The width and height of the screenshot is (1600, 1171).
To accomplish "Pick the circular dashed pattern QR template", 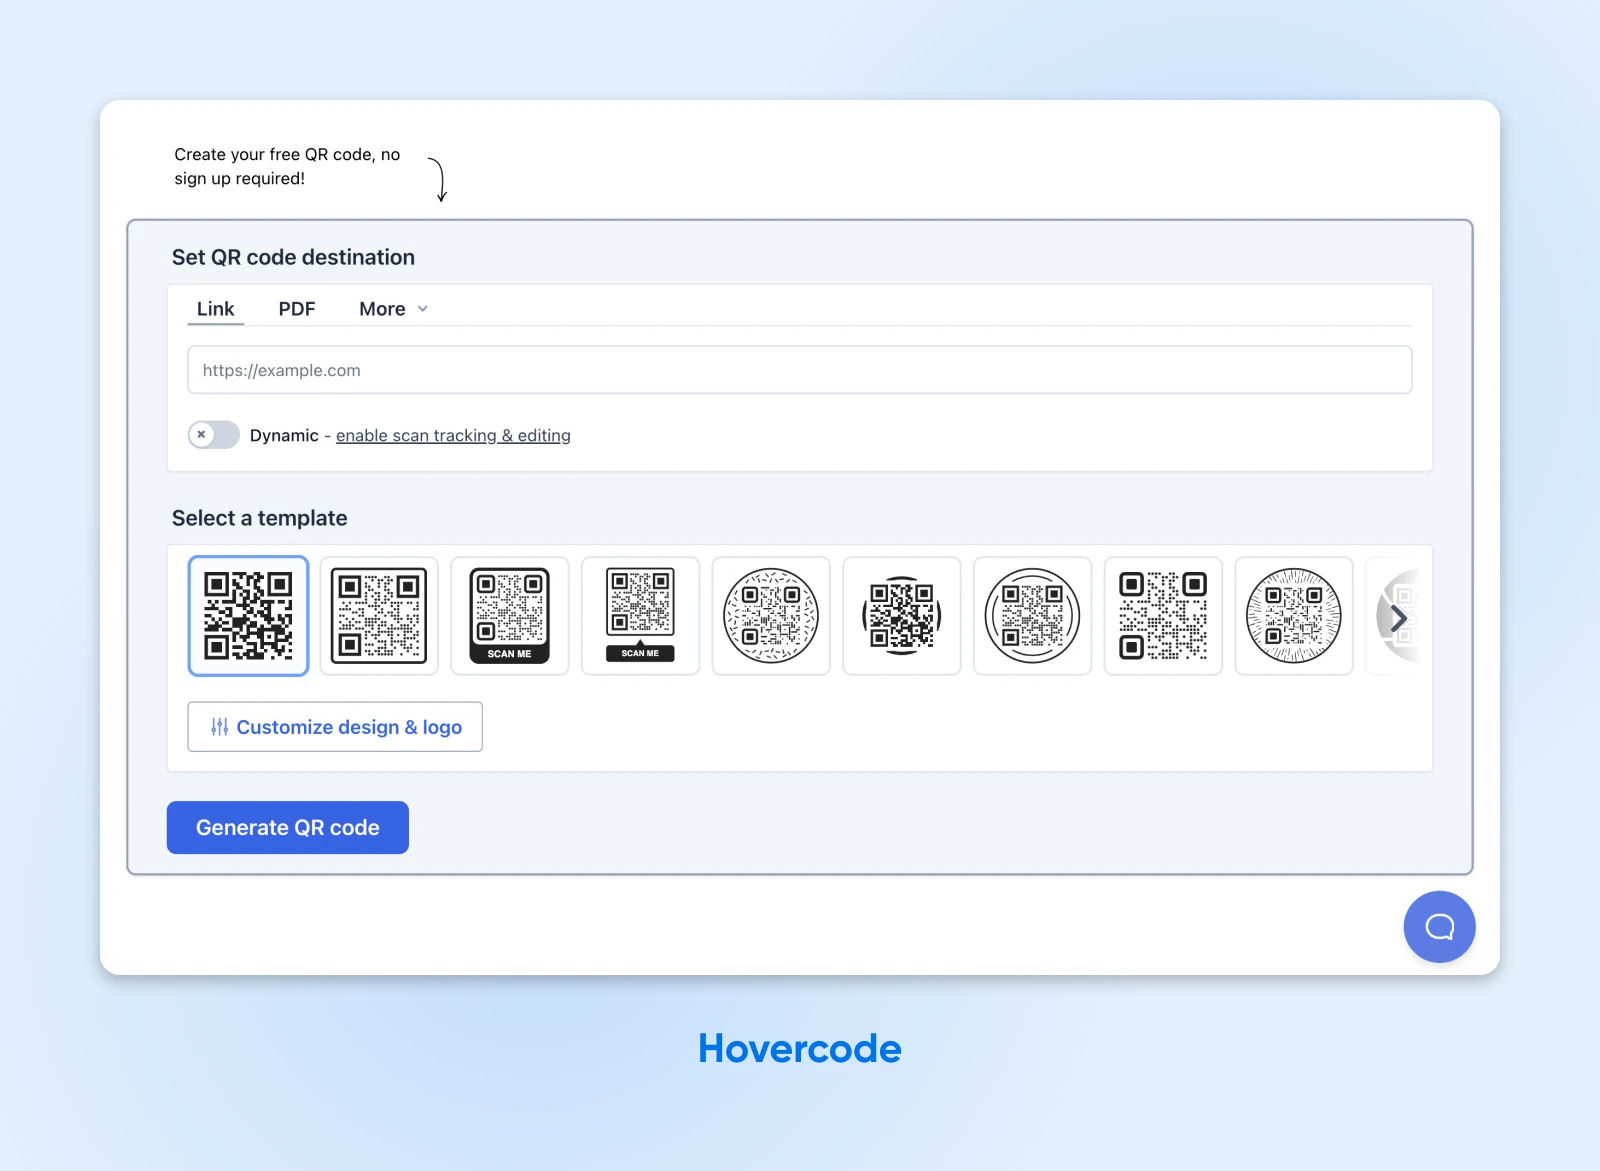I will tap(771, 616).
